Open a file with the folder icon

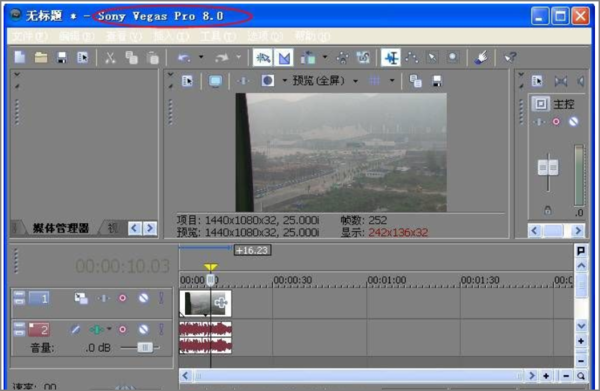pyautogui.click(x=41, y=58)
